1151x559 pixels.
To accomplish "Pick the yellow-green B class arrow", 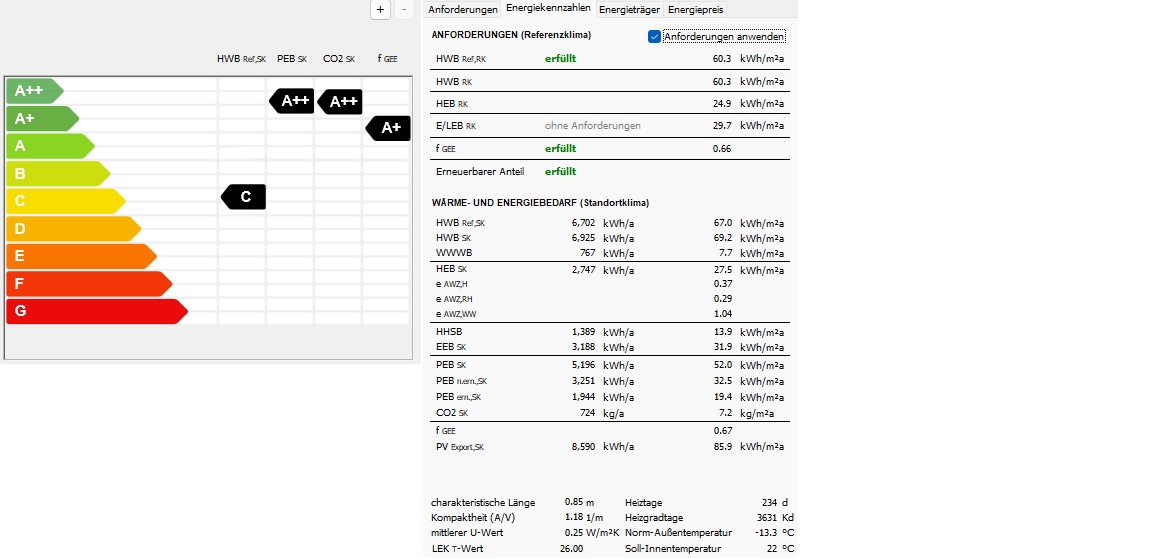I will 55,173.
